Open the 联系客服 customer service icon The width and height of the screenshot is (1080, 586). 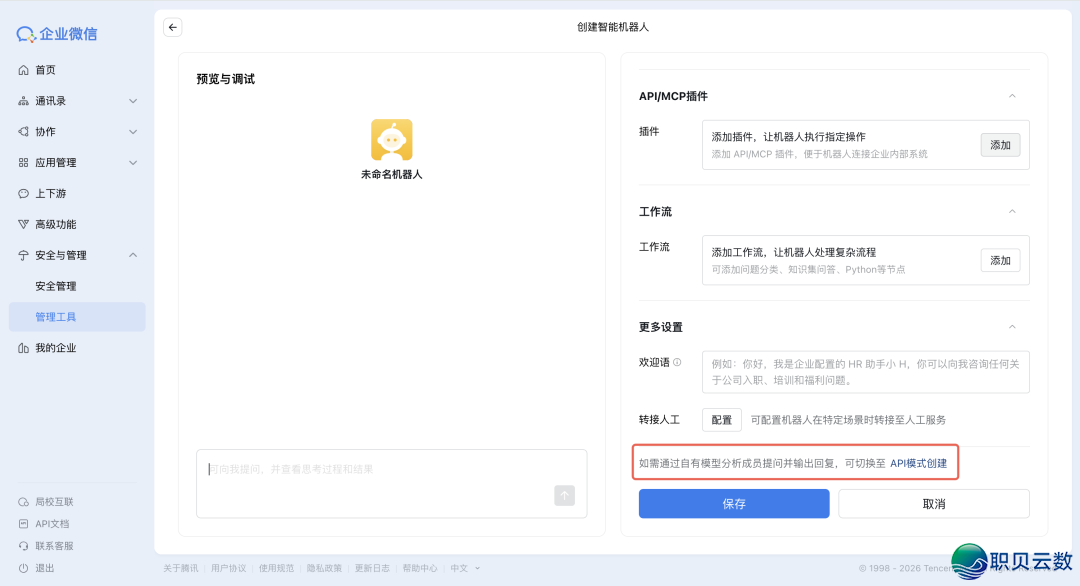tap(22, 545)
